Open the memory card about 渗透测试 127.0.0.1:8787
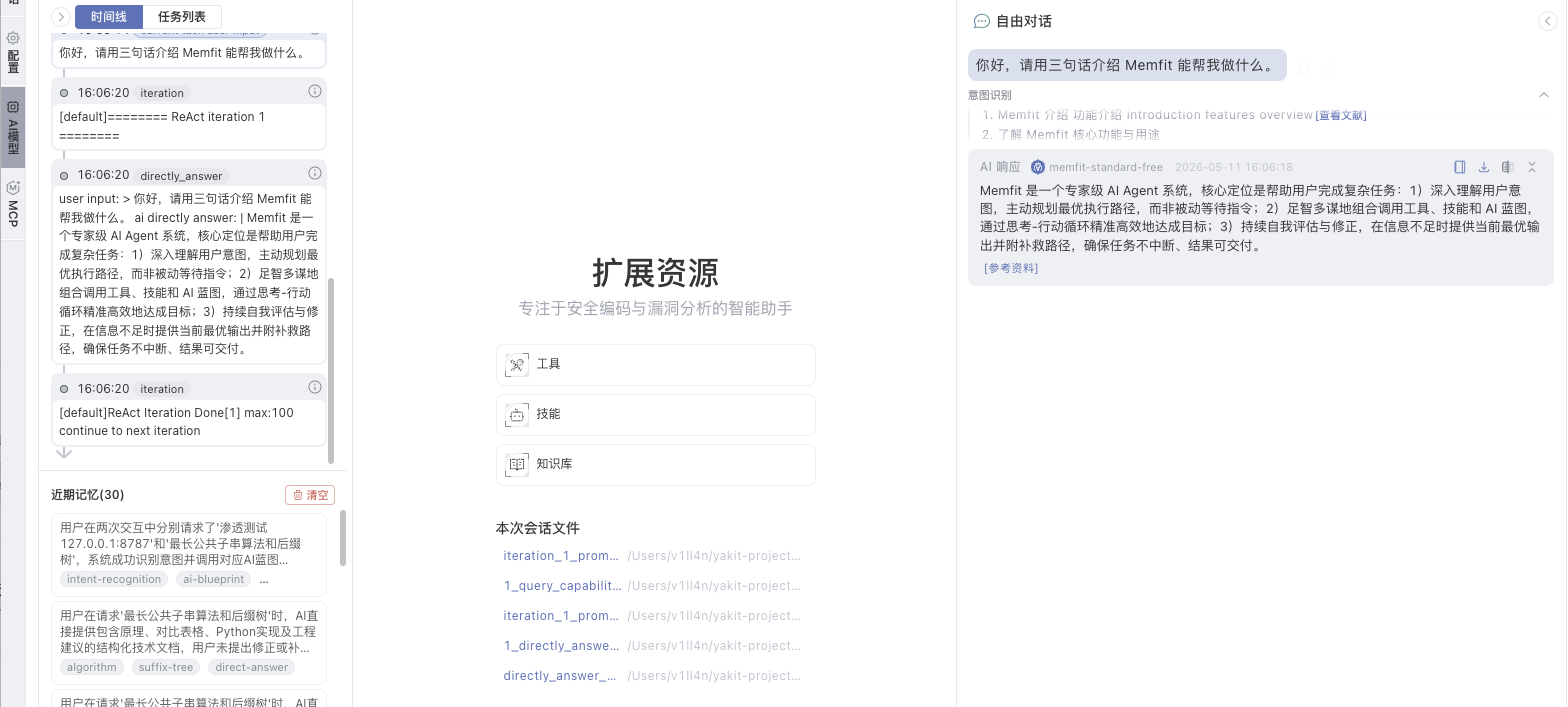Image resolution: width=1568 pixels, height=707 pixels. point(189,554)
